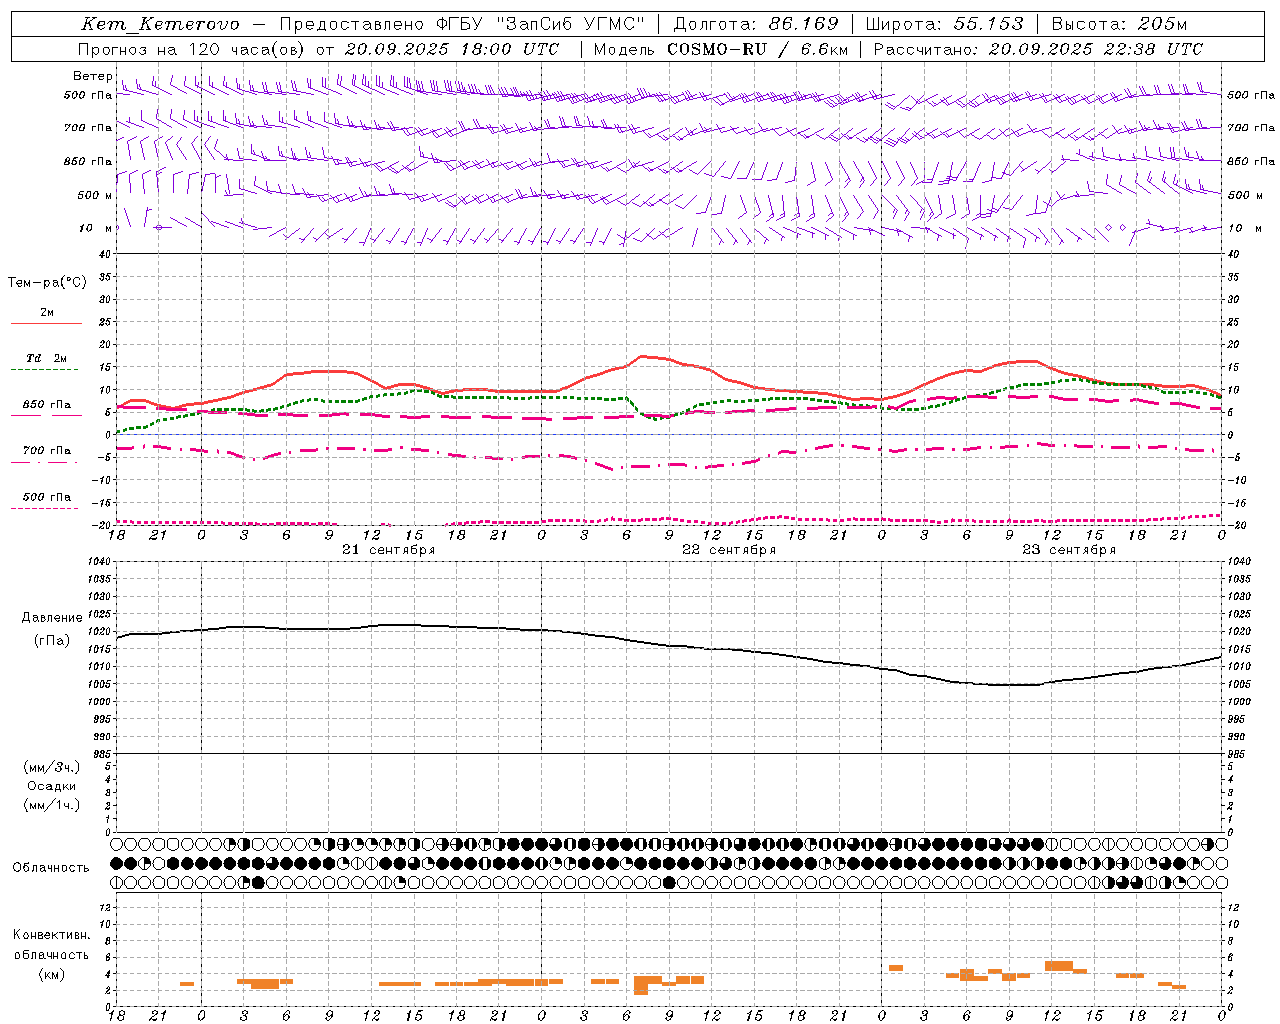1280x1024 pixels.
Task: Click the Тем-ра(°C) temperature axis title
Action: click(47, 283)
